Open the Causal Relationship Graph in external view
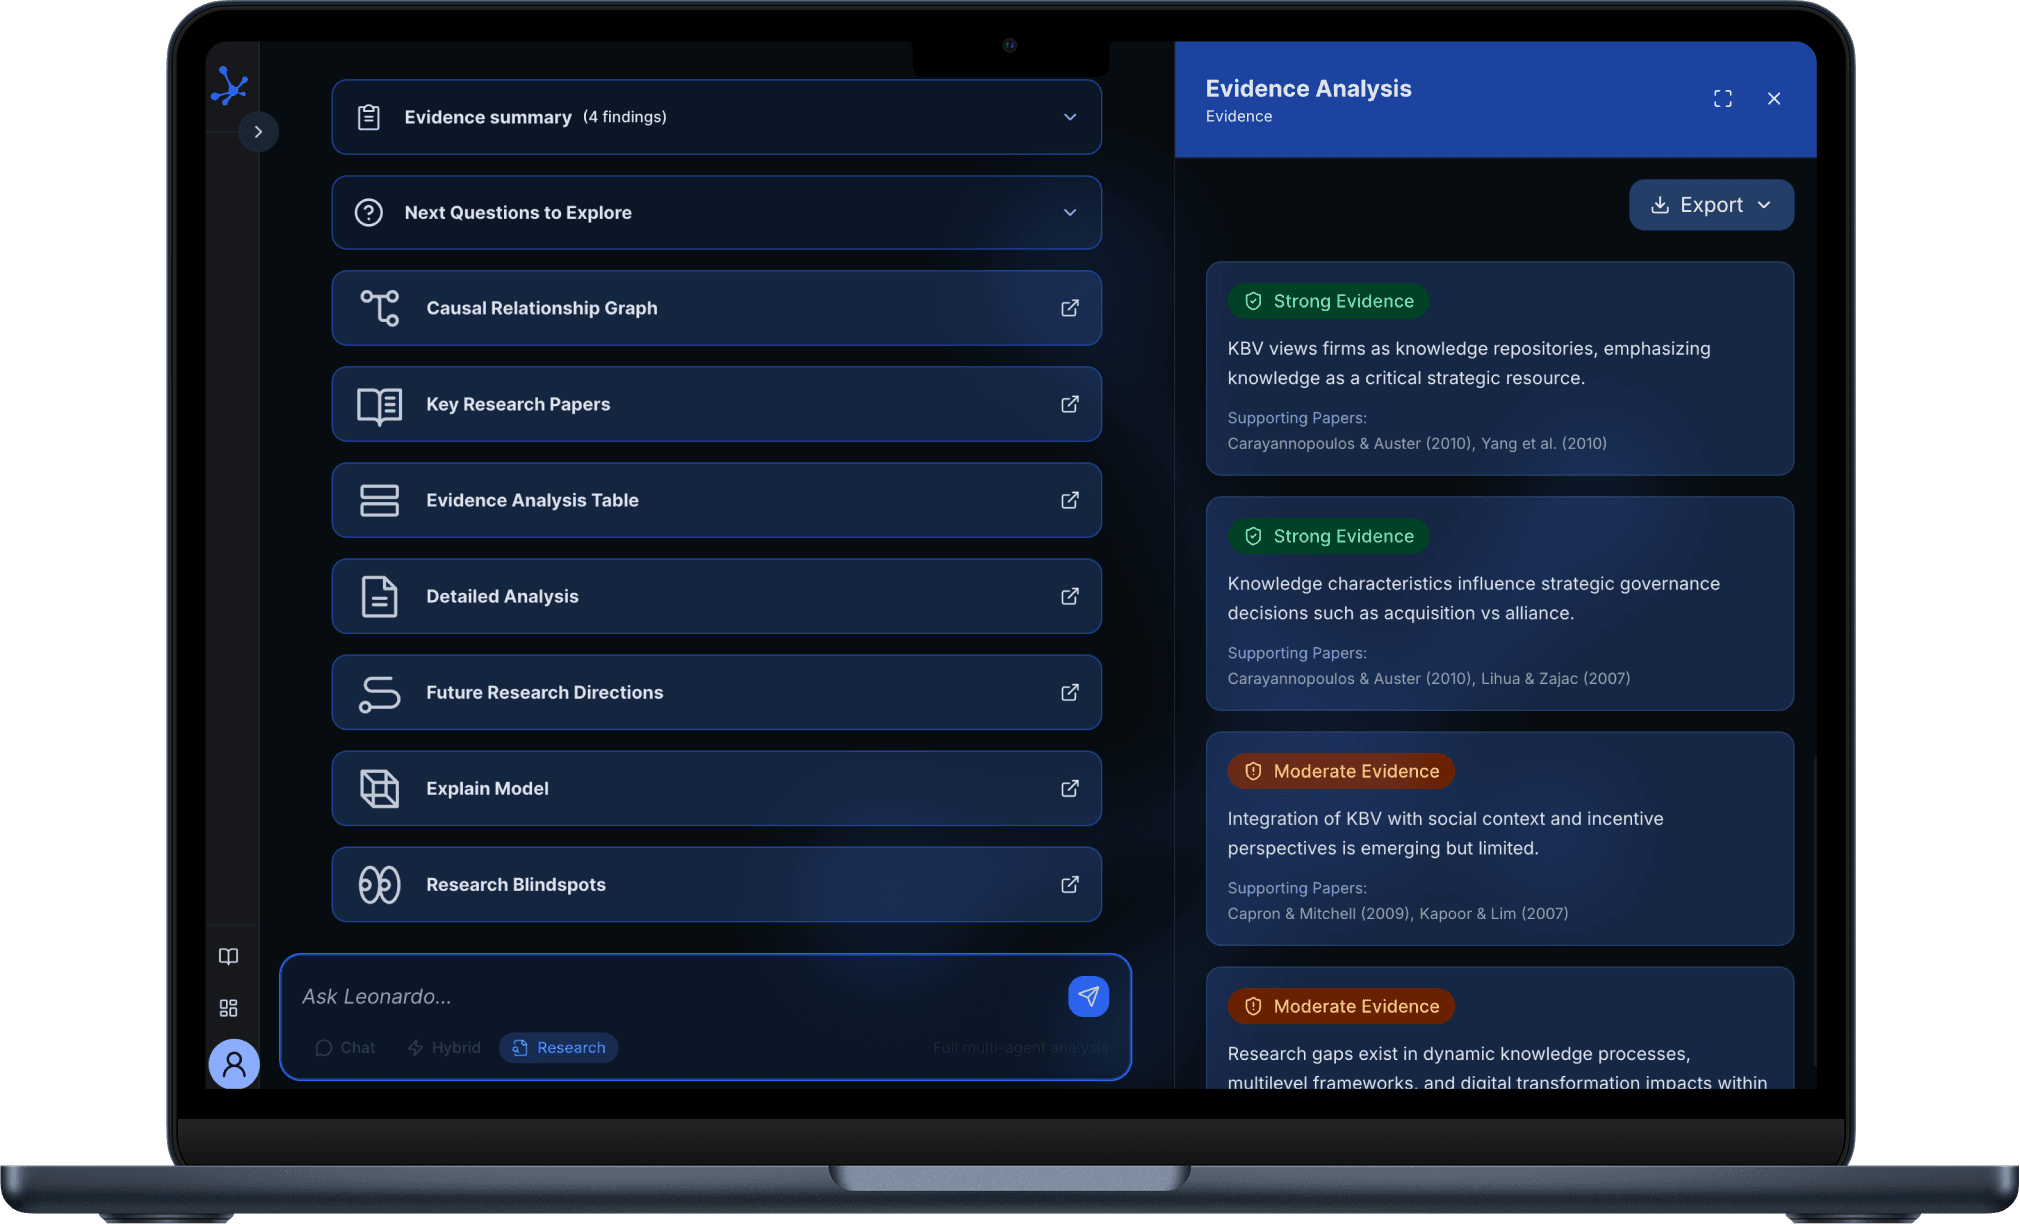Image resolution: width=2020 pixels, height=1224 pixels. coord(1069,308)
